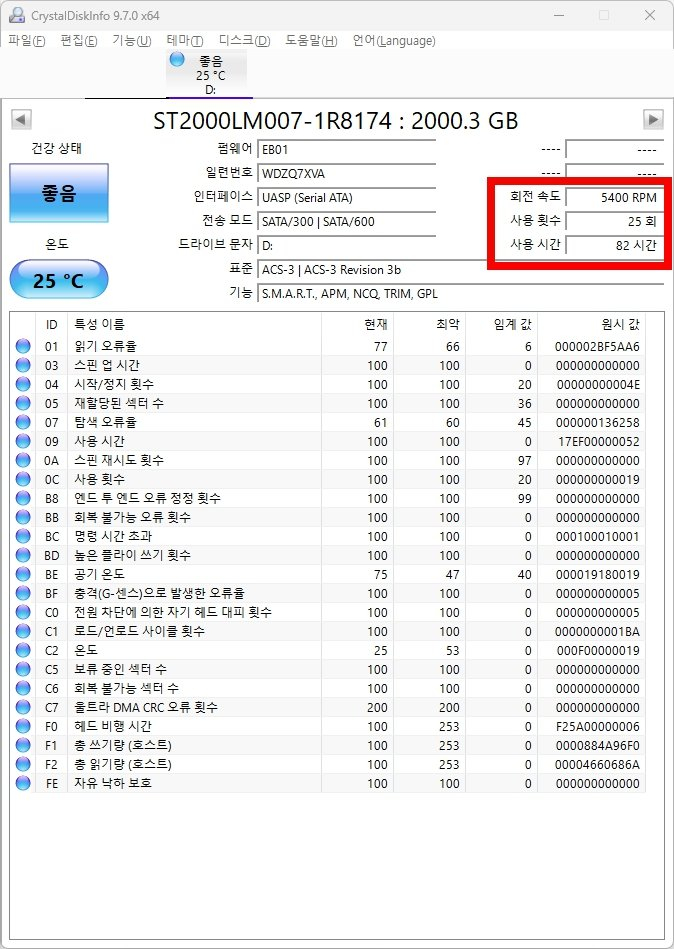Viewport: 674px width, 949px height.
Task: Select the 총 쓰기량 (호스트) attribute name
Action: (123, 745)
